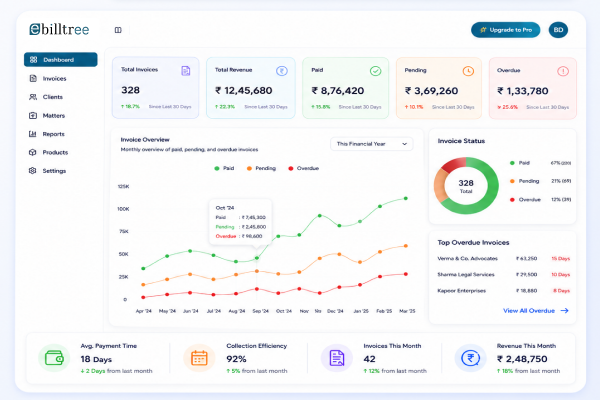Viewport: 600px width, 400px height.
Task: Open the Dashboard menu item
Action: [60, 60]
